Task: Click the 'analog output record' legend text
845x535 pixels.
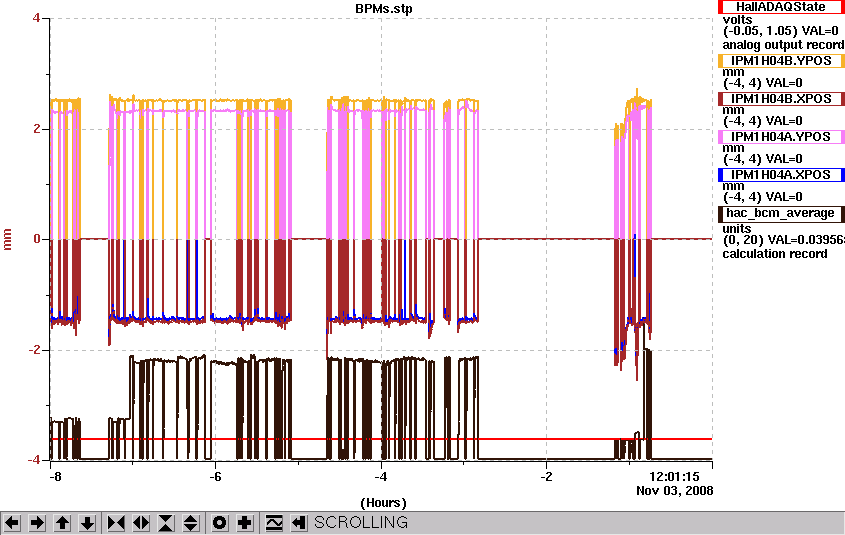Action: tap(783, 45)
